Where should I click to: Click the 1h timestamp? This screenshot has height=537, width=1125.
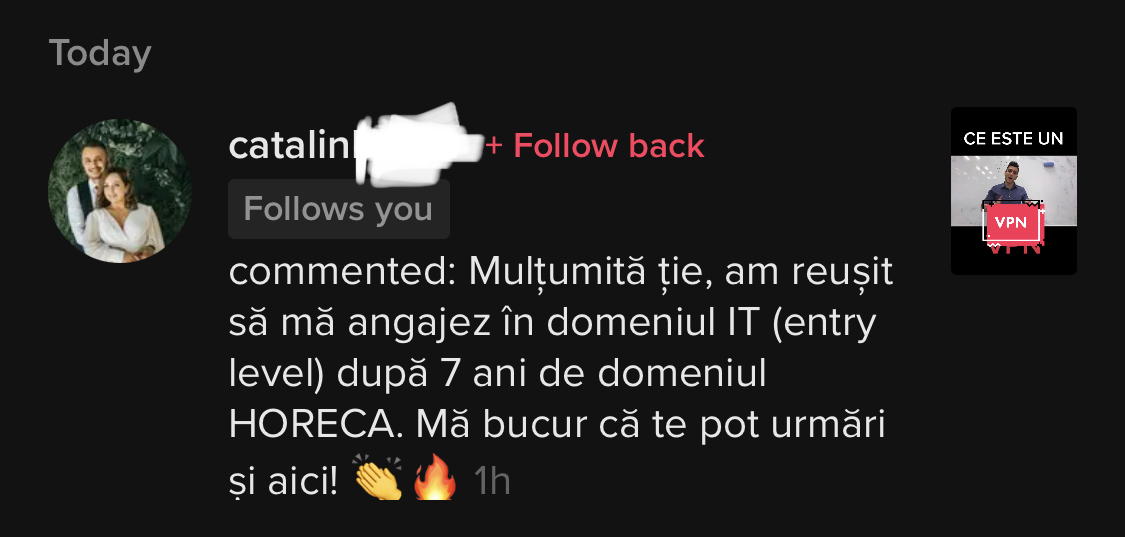[492, 481]
